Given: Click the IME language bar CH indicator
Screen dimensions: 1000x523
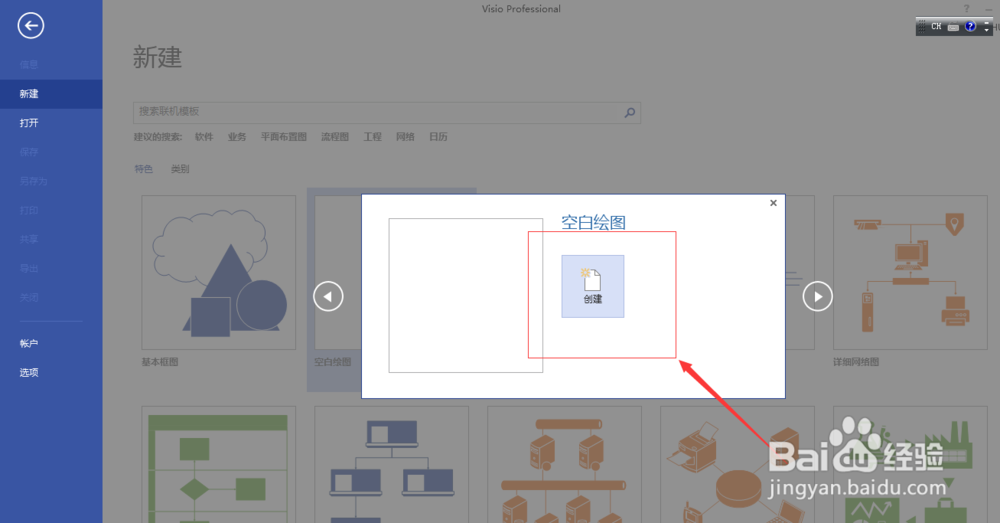Looking at the screenshot, I should [x=936, y=27].
